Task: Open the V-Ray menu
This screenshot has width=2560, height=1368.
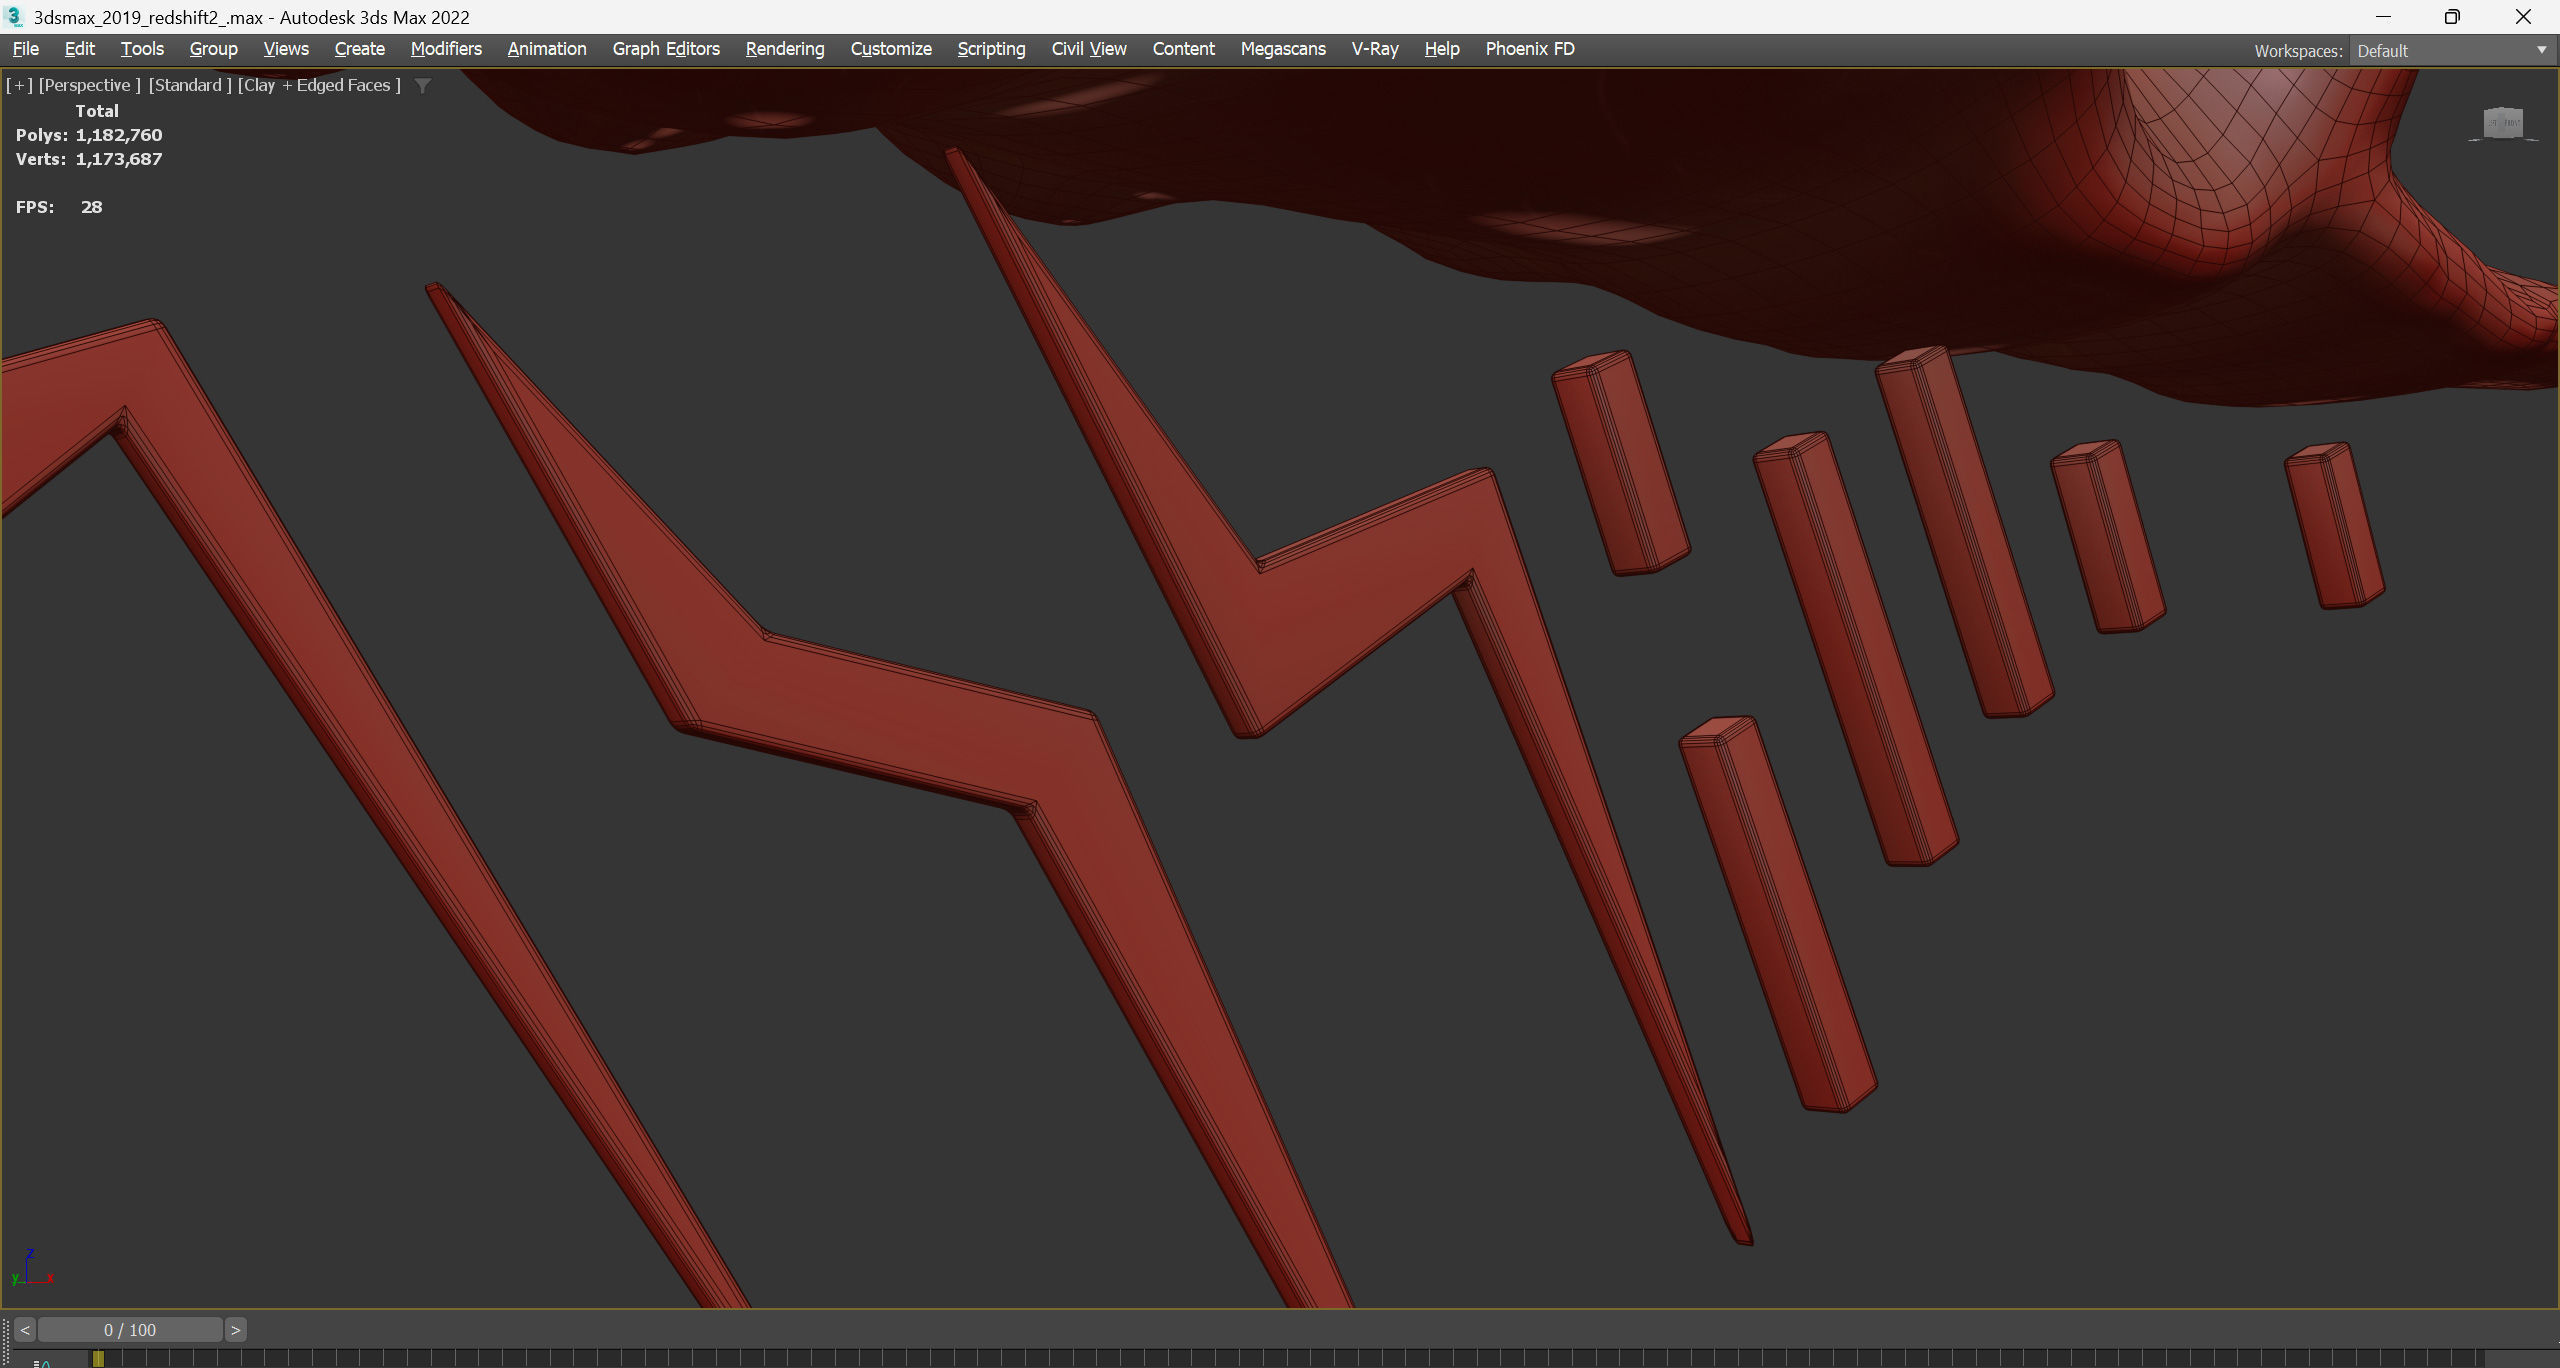Action: click(x=1375, y=49)
